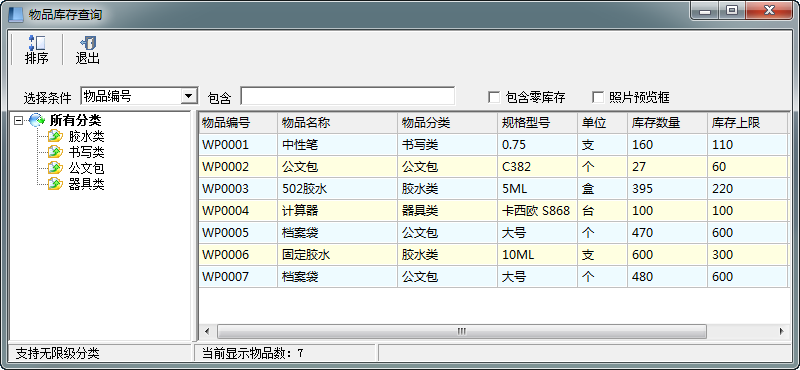Select the WP0004 计算器 row
Screen dimensions: 800x370
(x=494, y=210)
